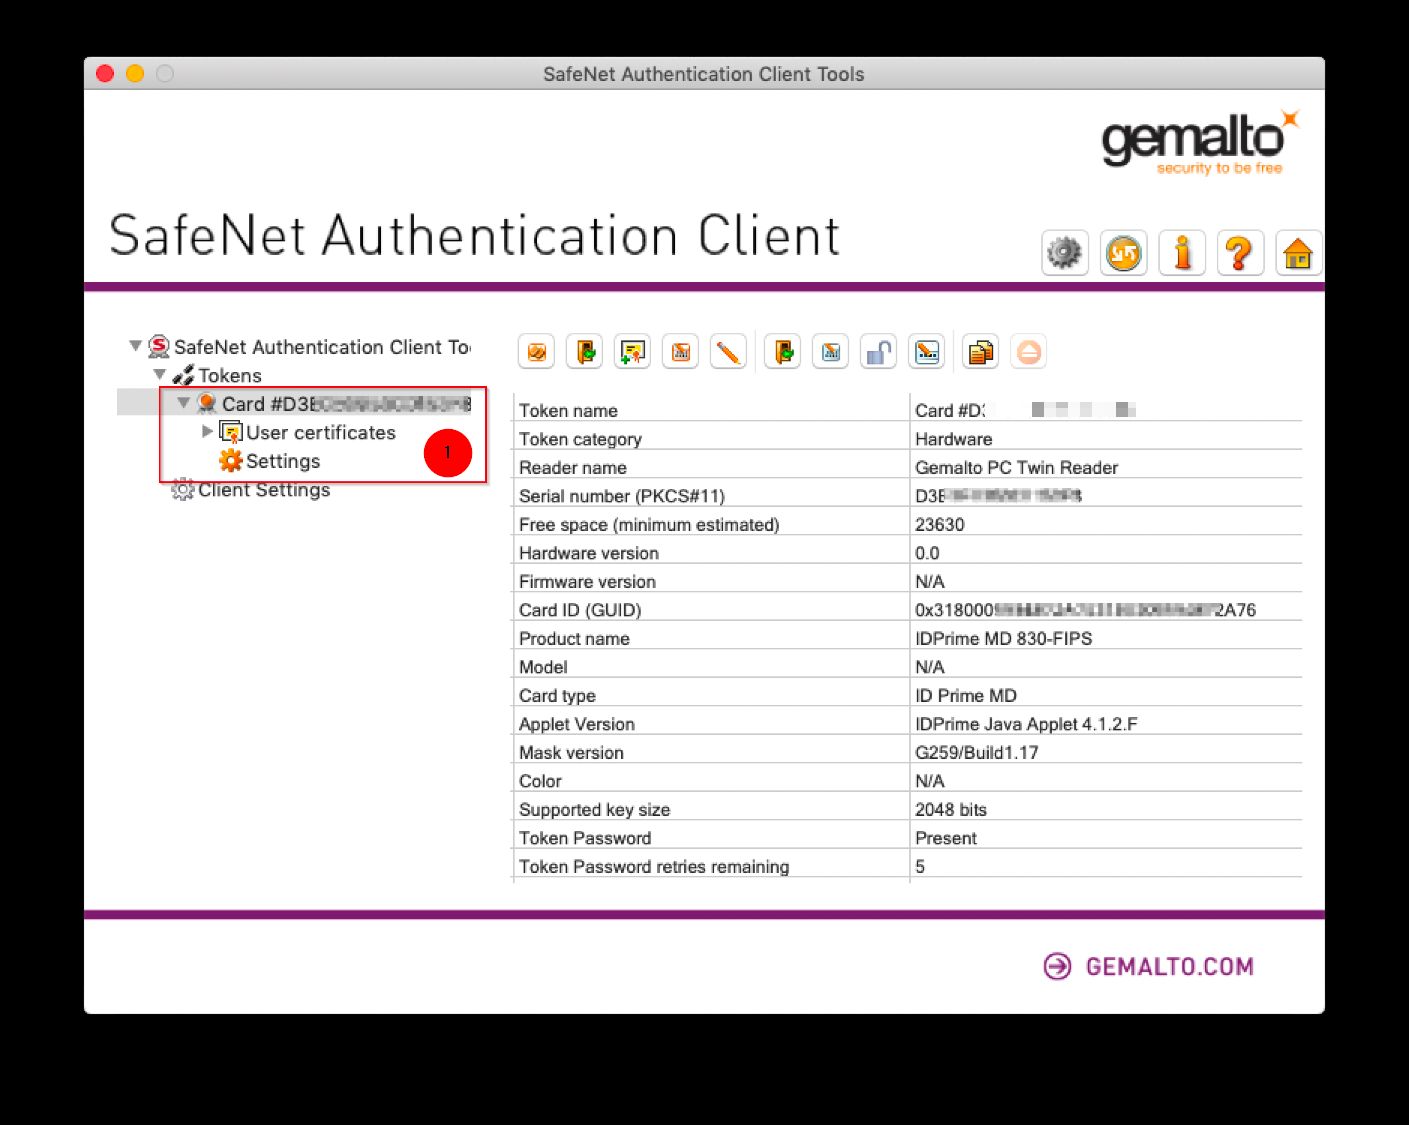Click the Token Password value 'Present'

[945, 838]
